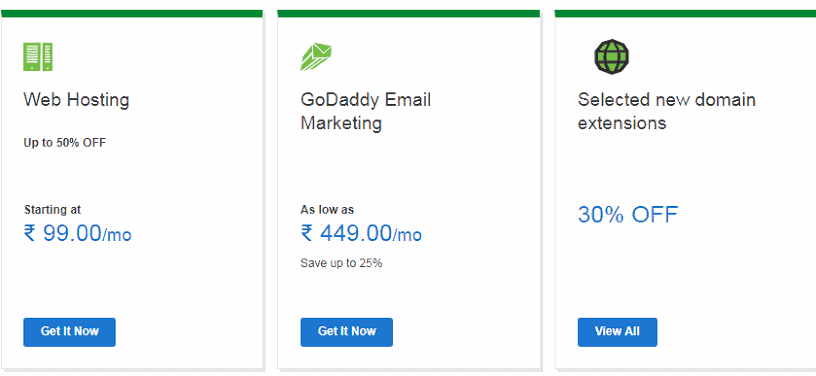Open the GoDaddy Email Marketing heading

click(x=366, y=111)
